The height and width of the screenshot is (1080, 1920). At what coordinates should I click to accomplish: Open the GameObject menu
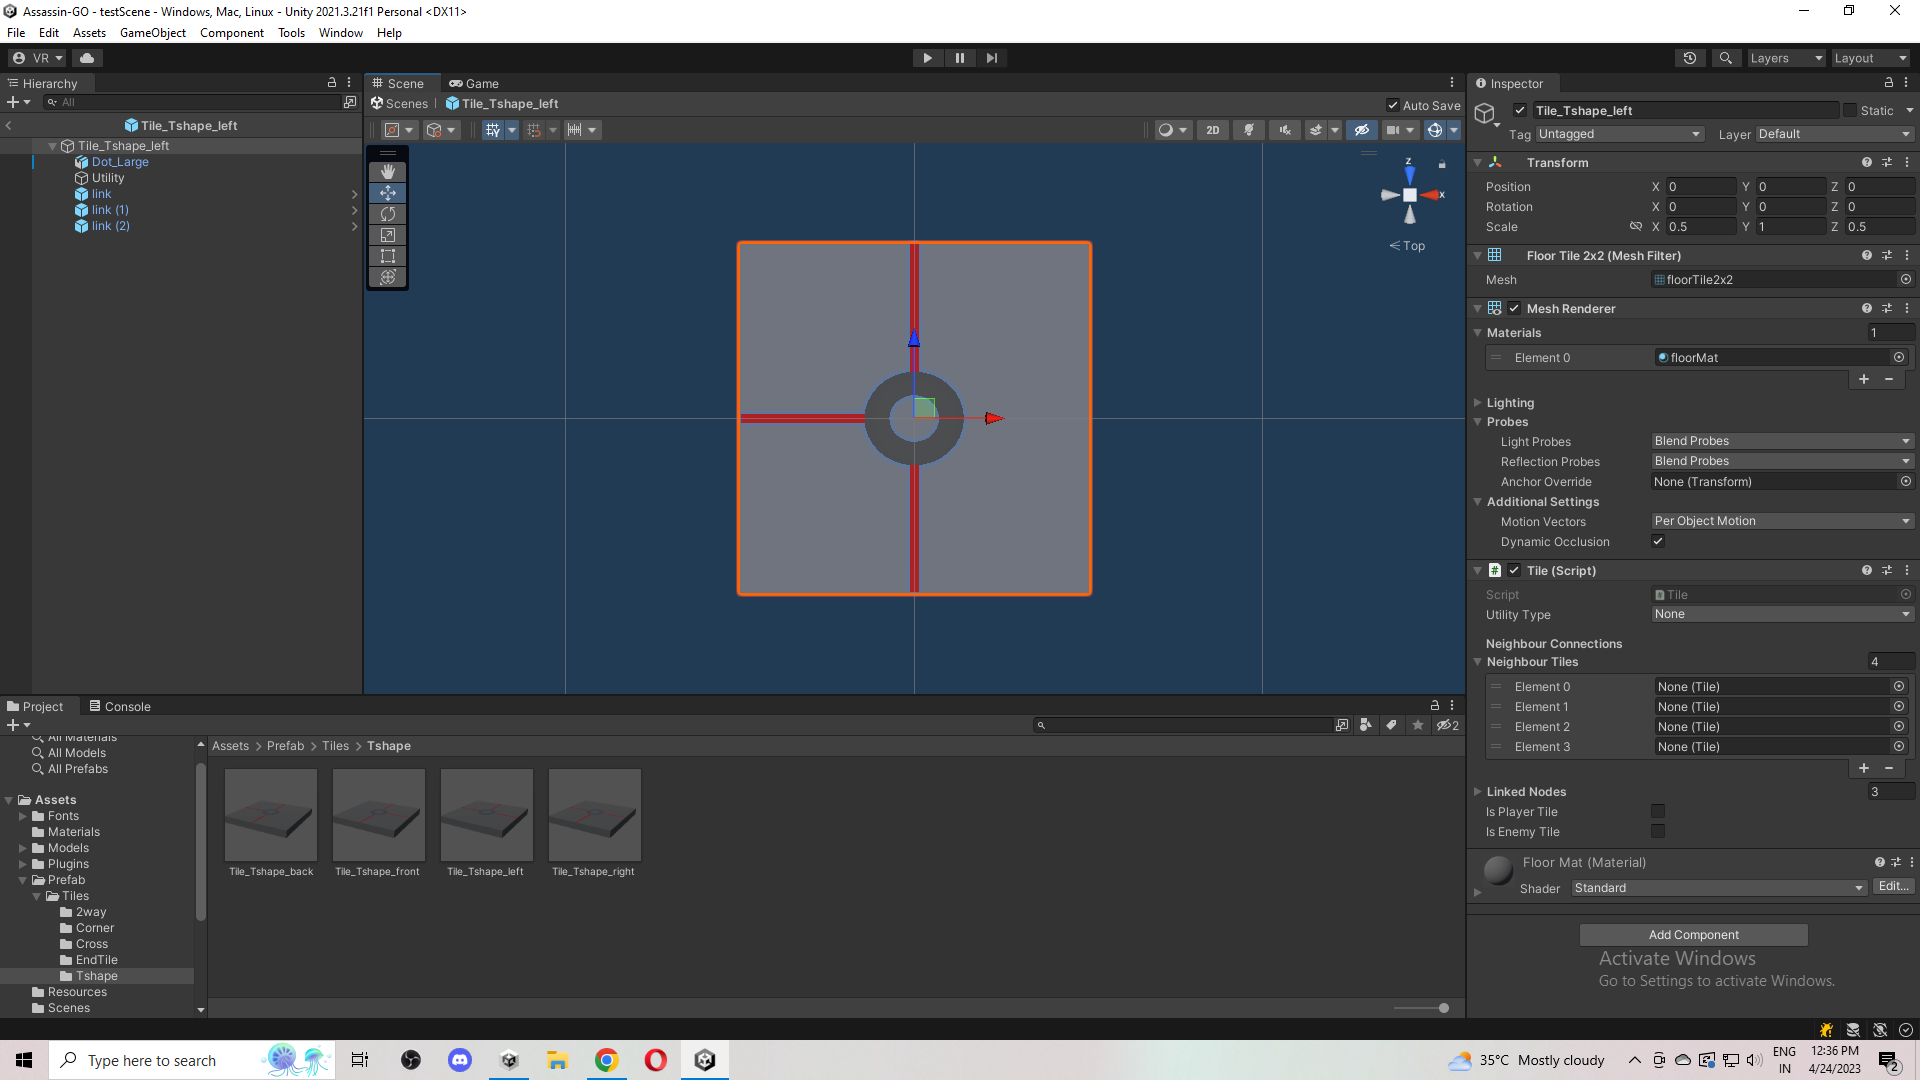[x=153, y=33]
